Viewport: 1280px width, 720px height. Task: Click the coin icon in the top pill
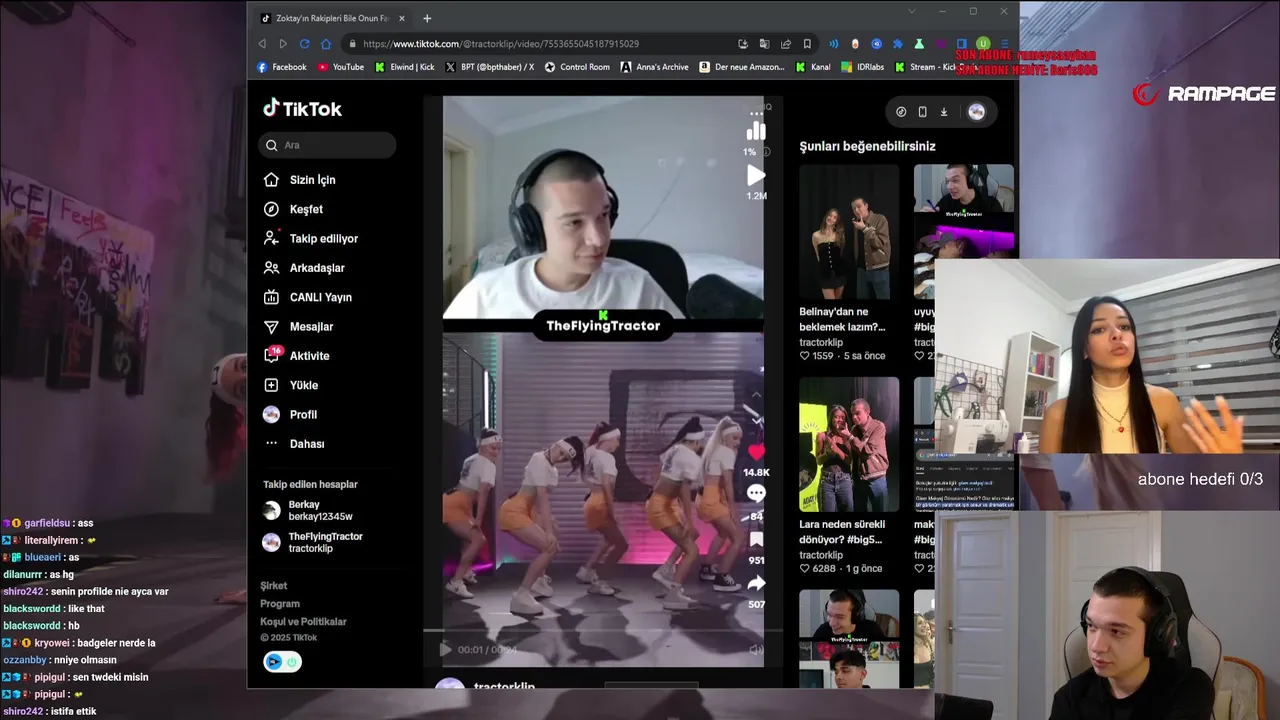(x=901, y=112)
